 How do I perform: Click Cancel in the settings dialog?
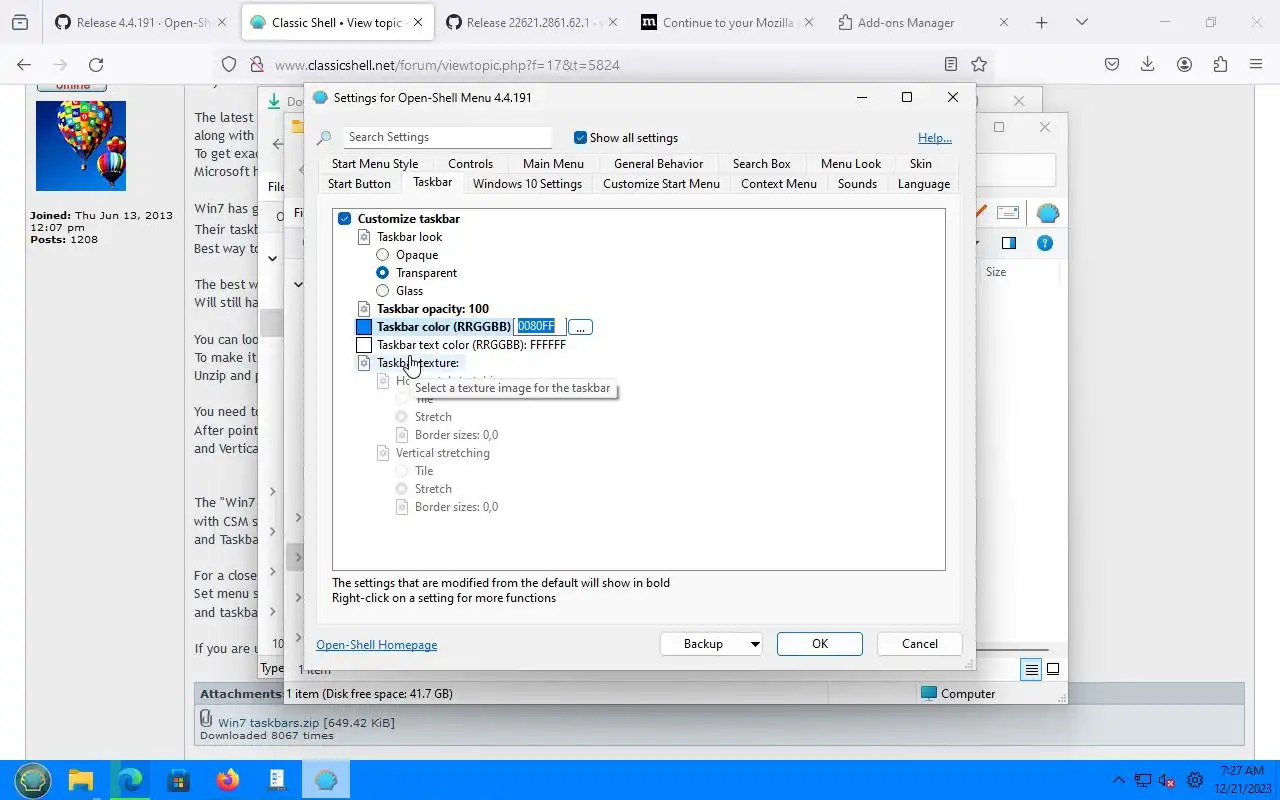click(x=920, y=644)
